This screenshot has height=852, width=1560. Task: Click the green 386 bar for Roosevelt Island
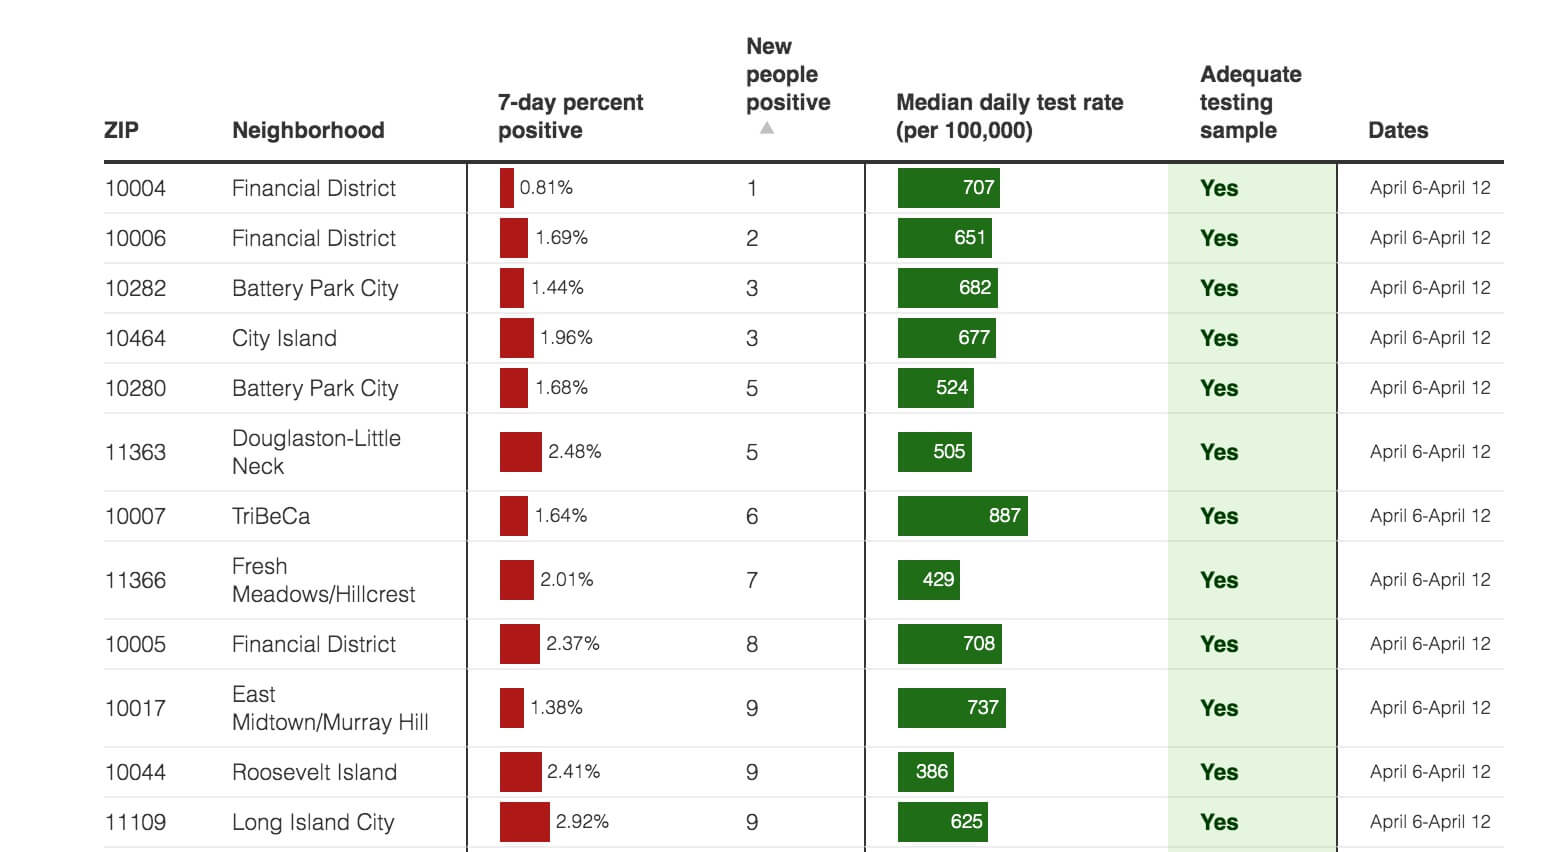coord(925,772)
